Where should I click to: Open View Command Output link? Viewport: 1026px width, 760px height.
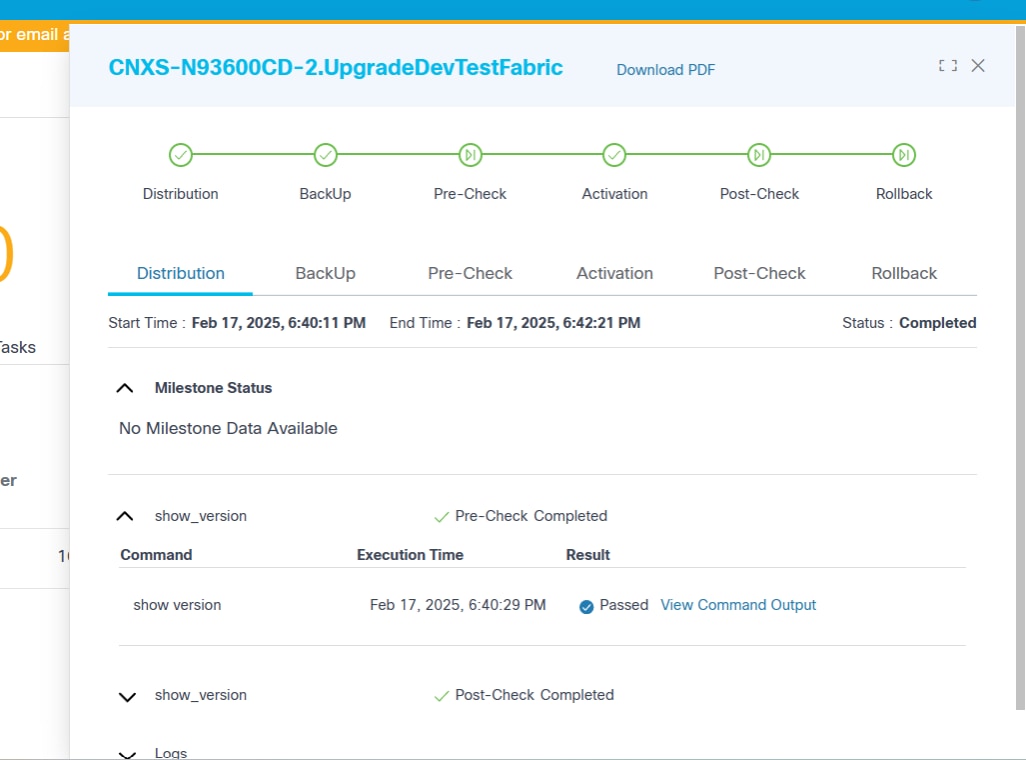(738, 605)
